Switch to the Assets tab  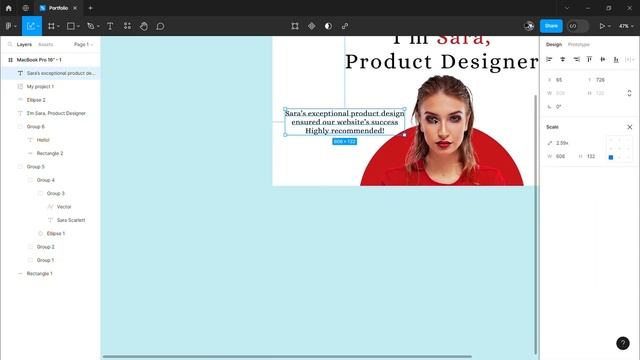pos(45,44)
